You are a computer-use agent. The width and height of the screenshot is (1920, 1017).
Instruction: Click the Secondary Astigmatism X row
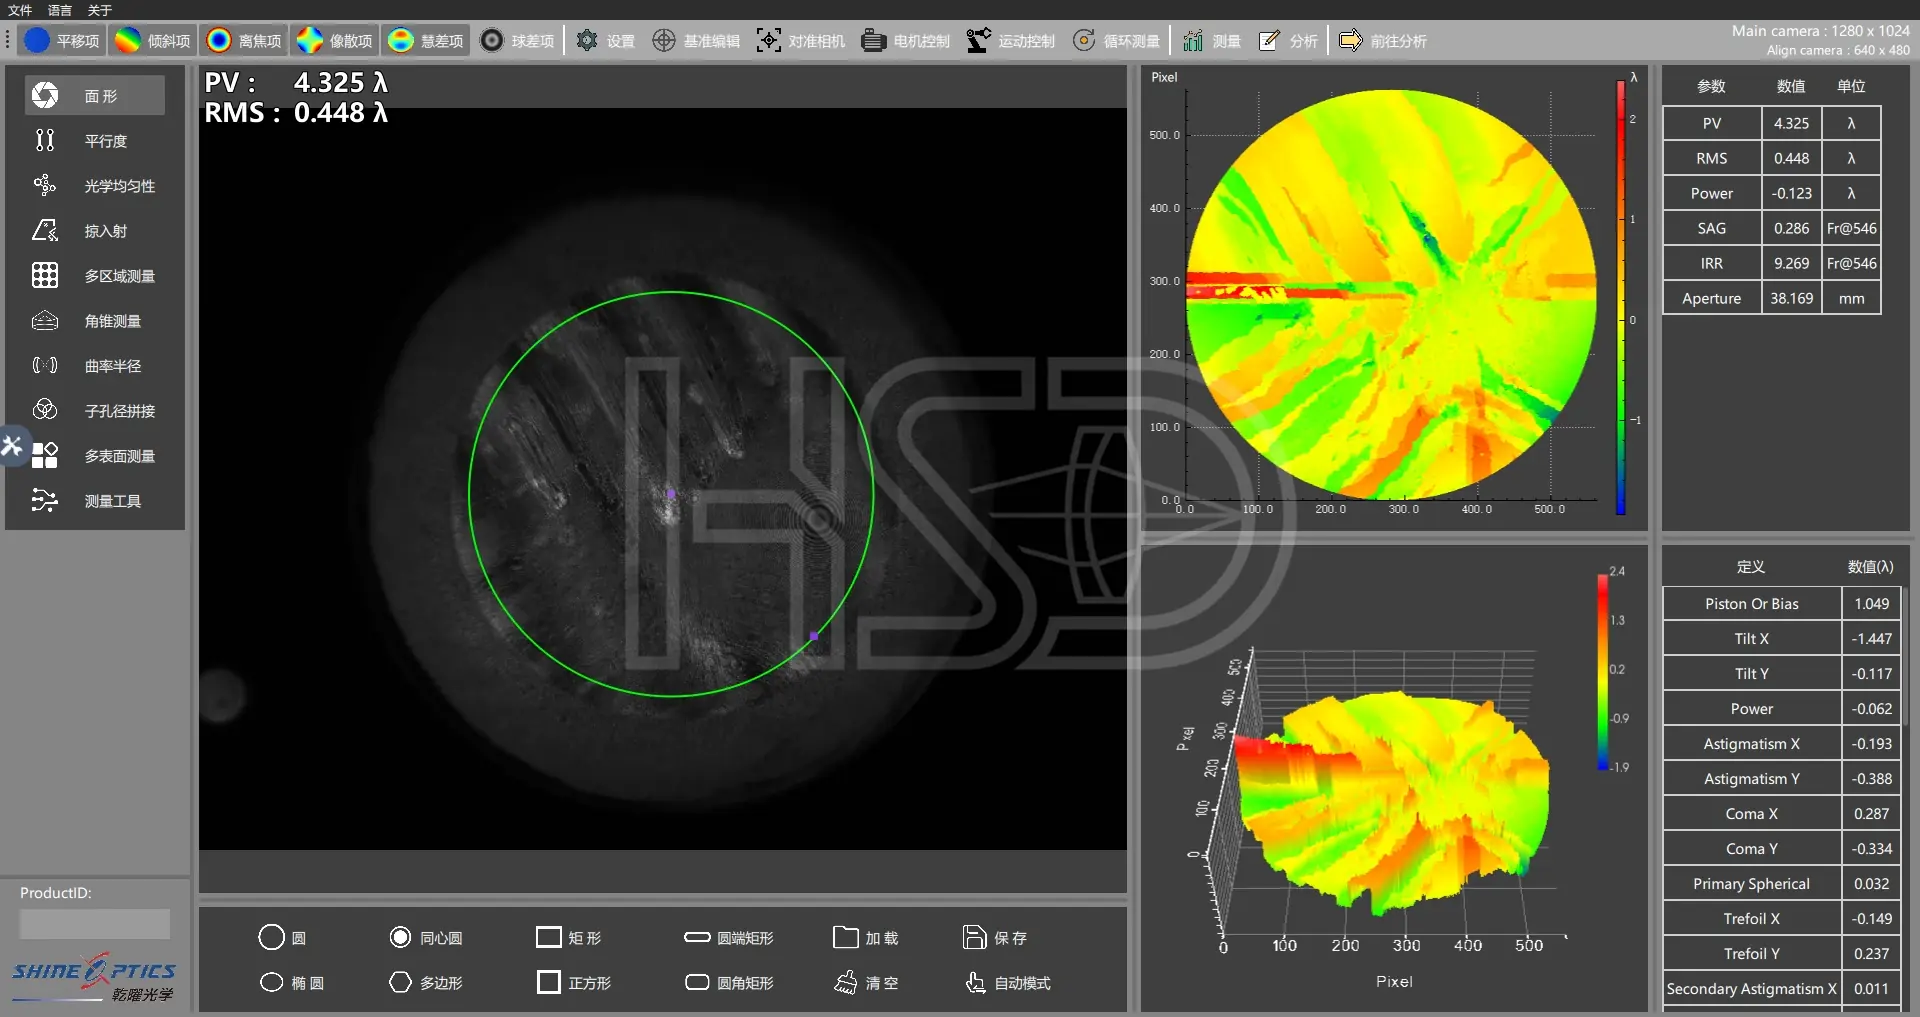pyautogui.click(x=1782, y=989)
